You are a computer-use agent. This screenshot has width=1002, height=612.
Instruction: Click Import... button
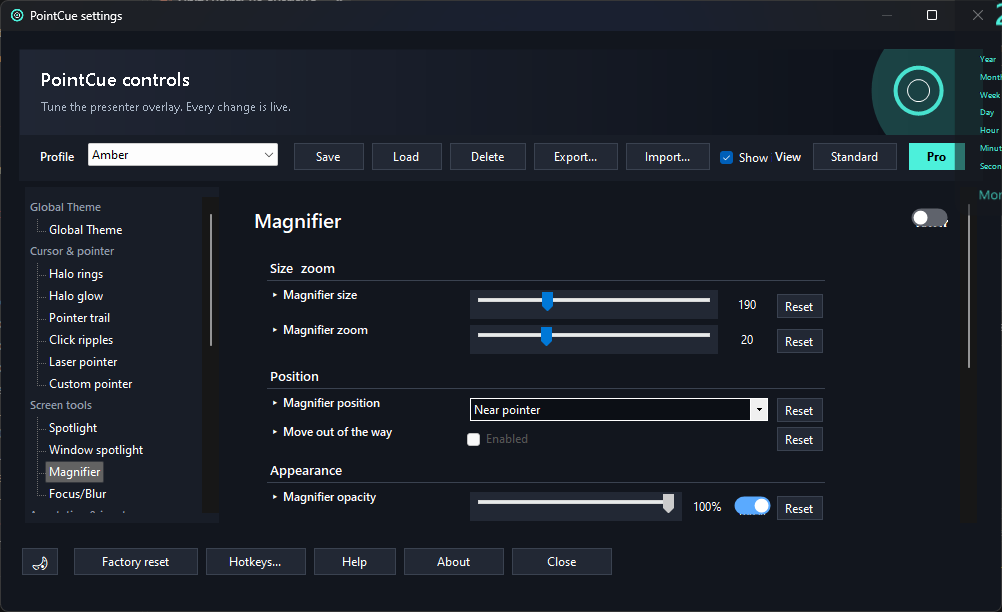click(668, 157)
